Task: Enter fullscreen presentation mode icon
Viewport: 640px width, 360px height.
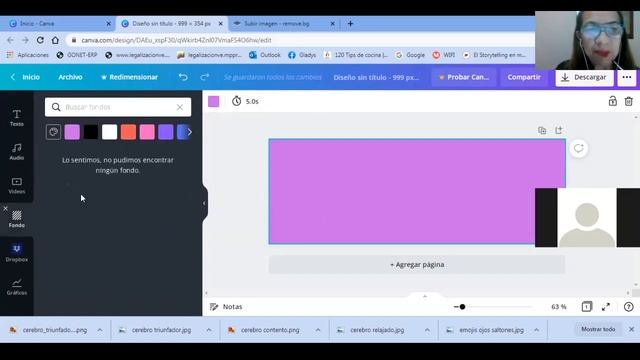Action: (606, 307)
